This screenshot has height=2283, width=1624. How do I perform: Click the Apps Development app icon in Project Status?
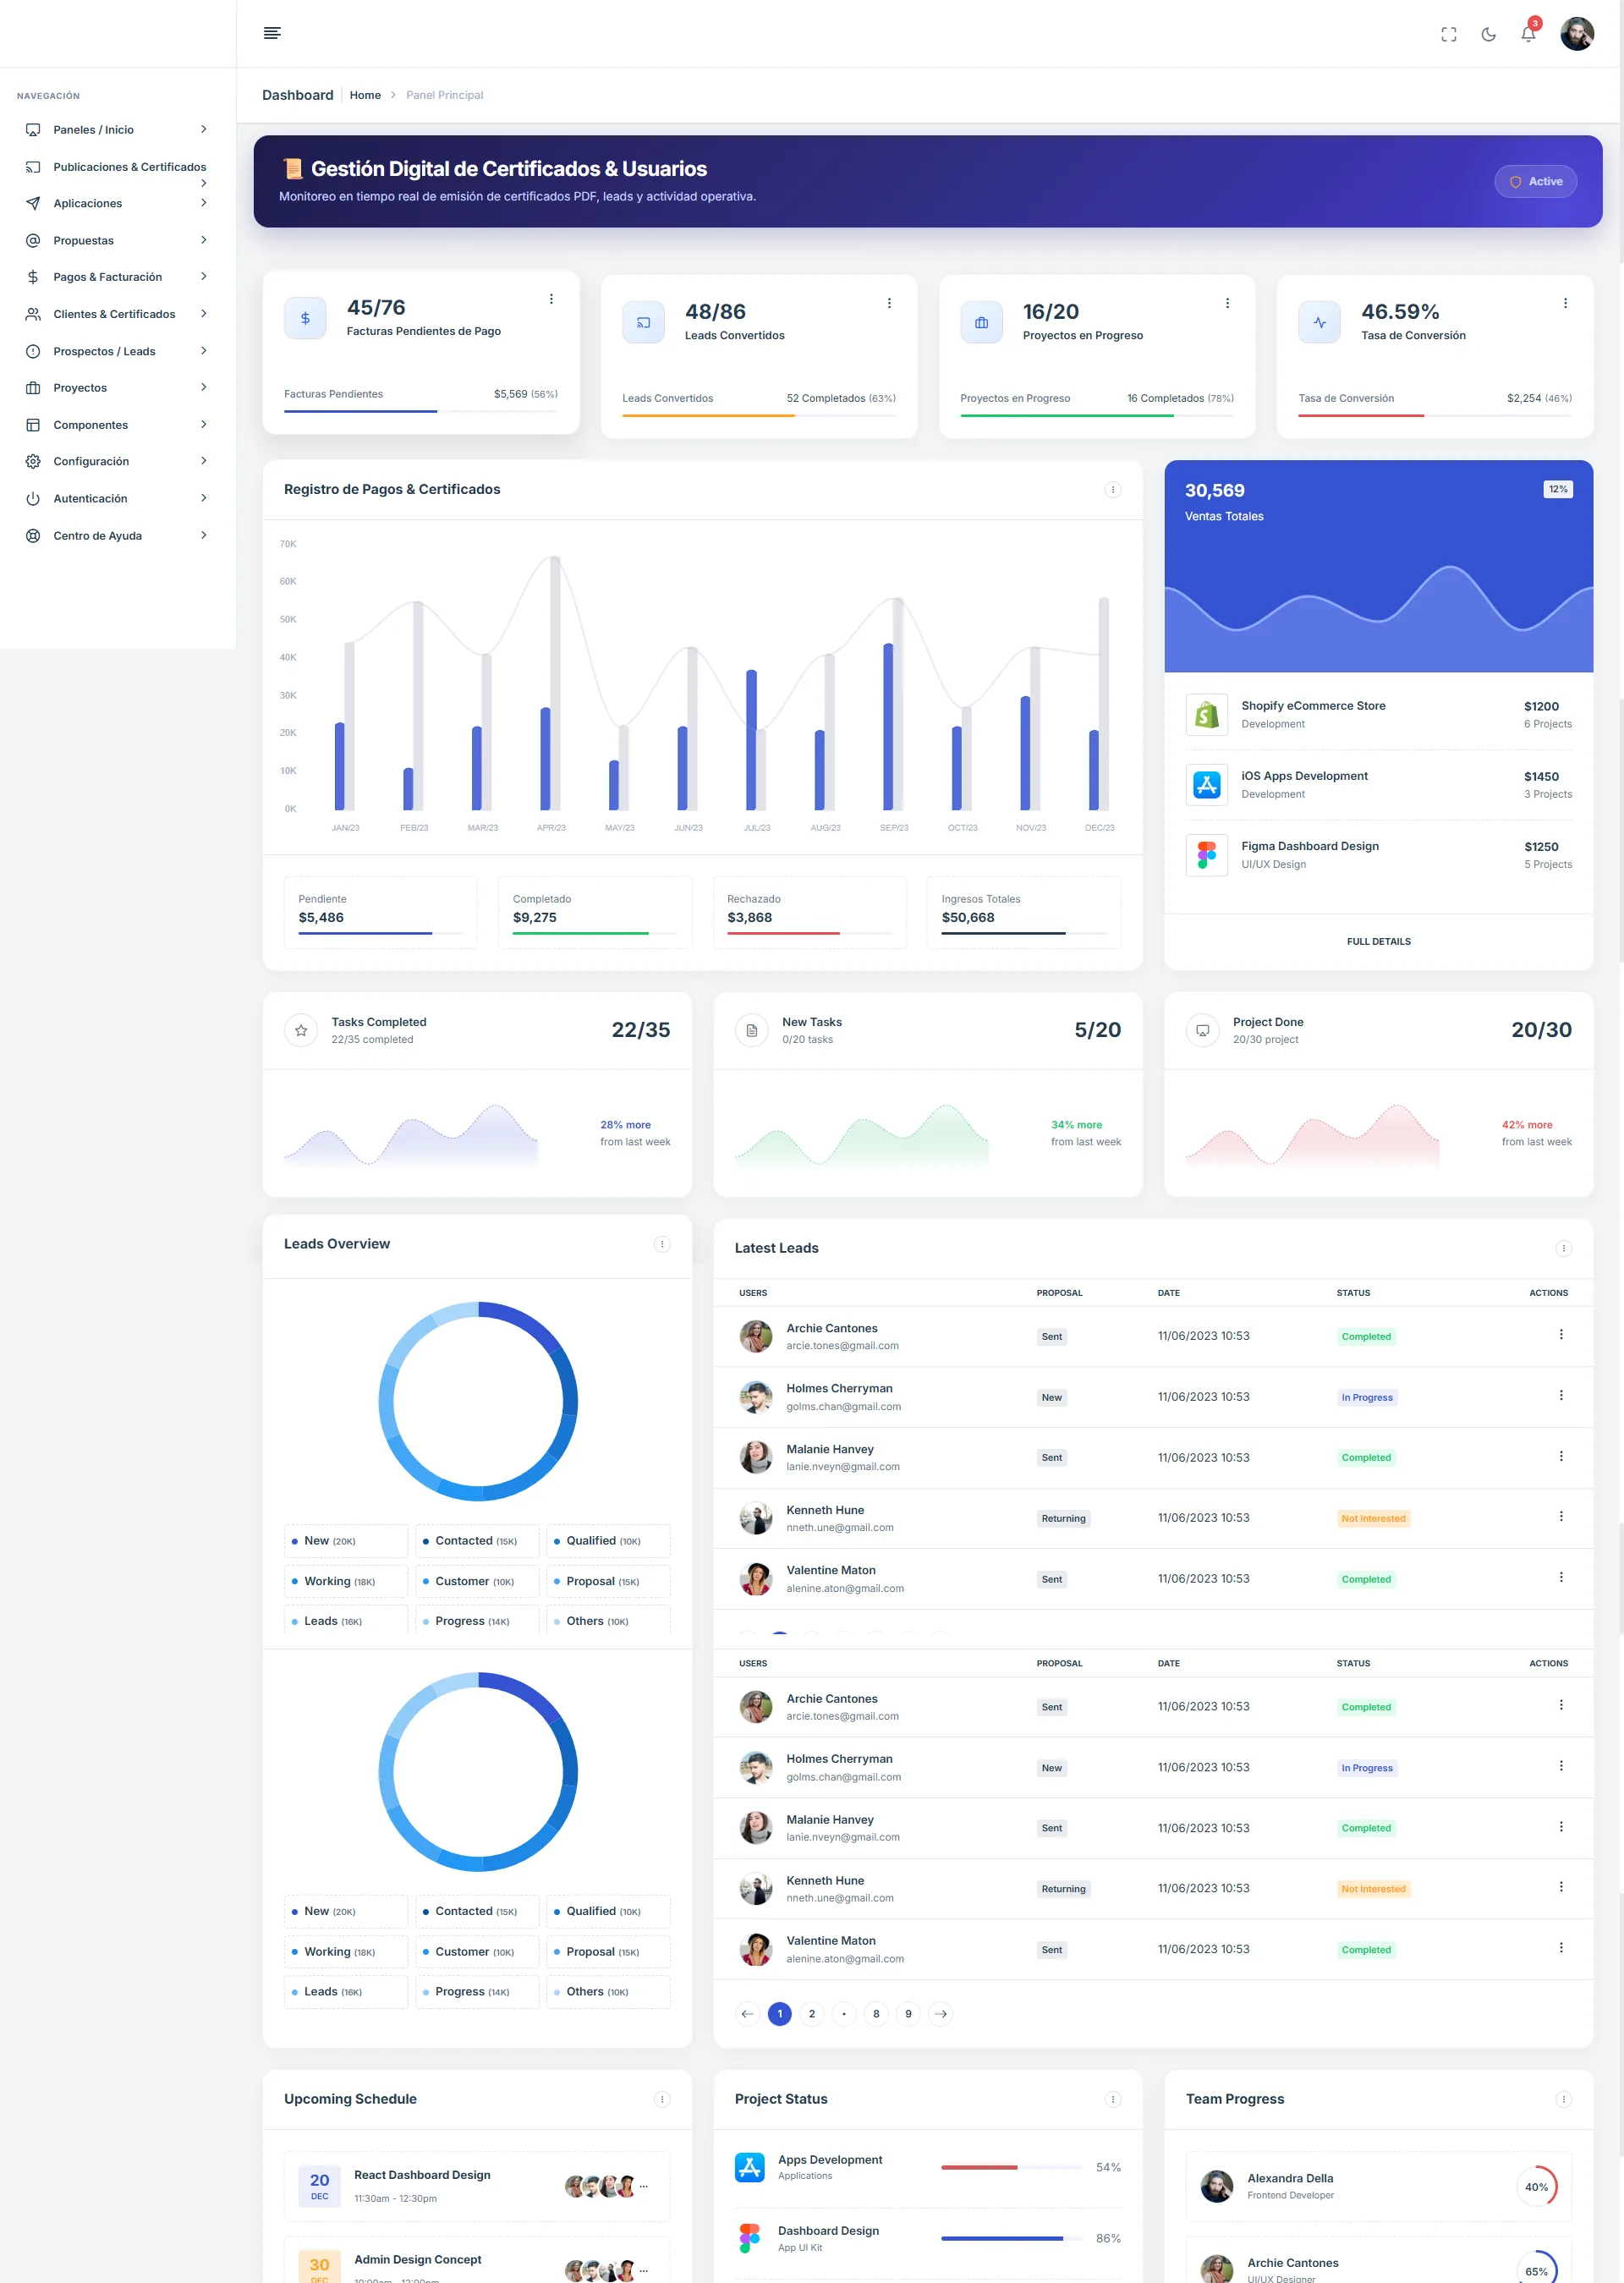click(750, 2167)
